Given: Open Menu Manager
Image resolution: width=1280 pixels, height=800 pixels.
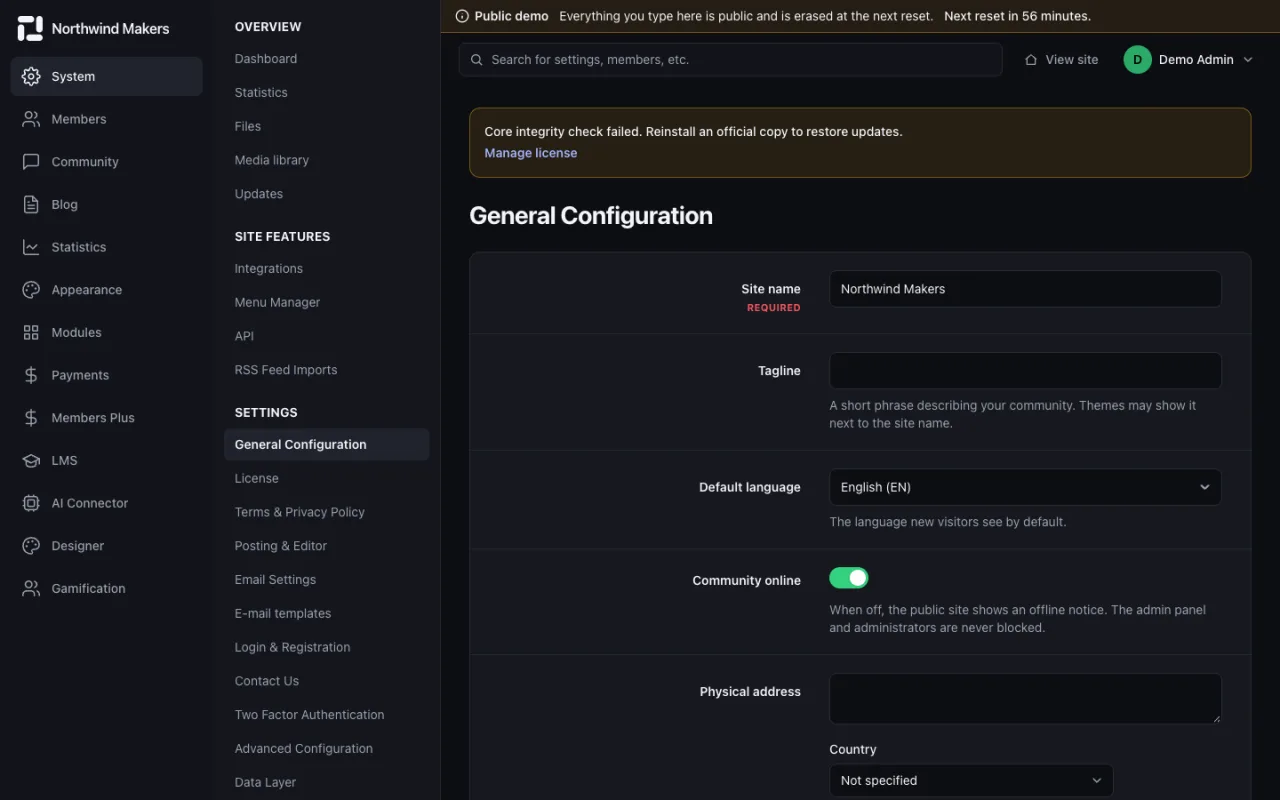Looking at the screenshot, I should coord(278,302).
